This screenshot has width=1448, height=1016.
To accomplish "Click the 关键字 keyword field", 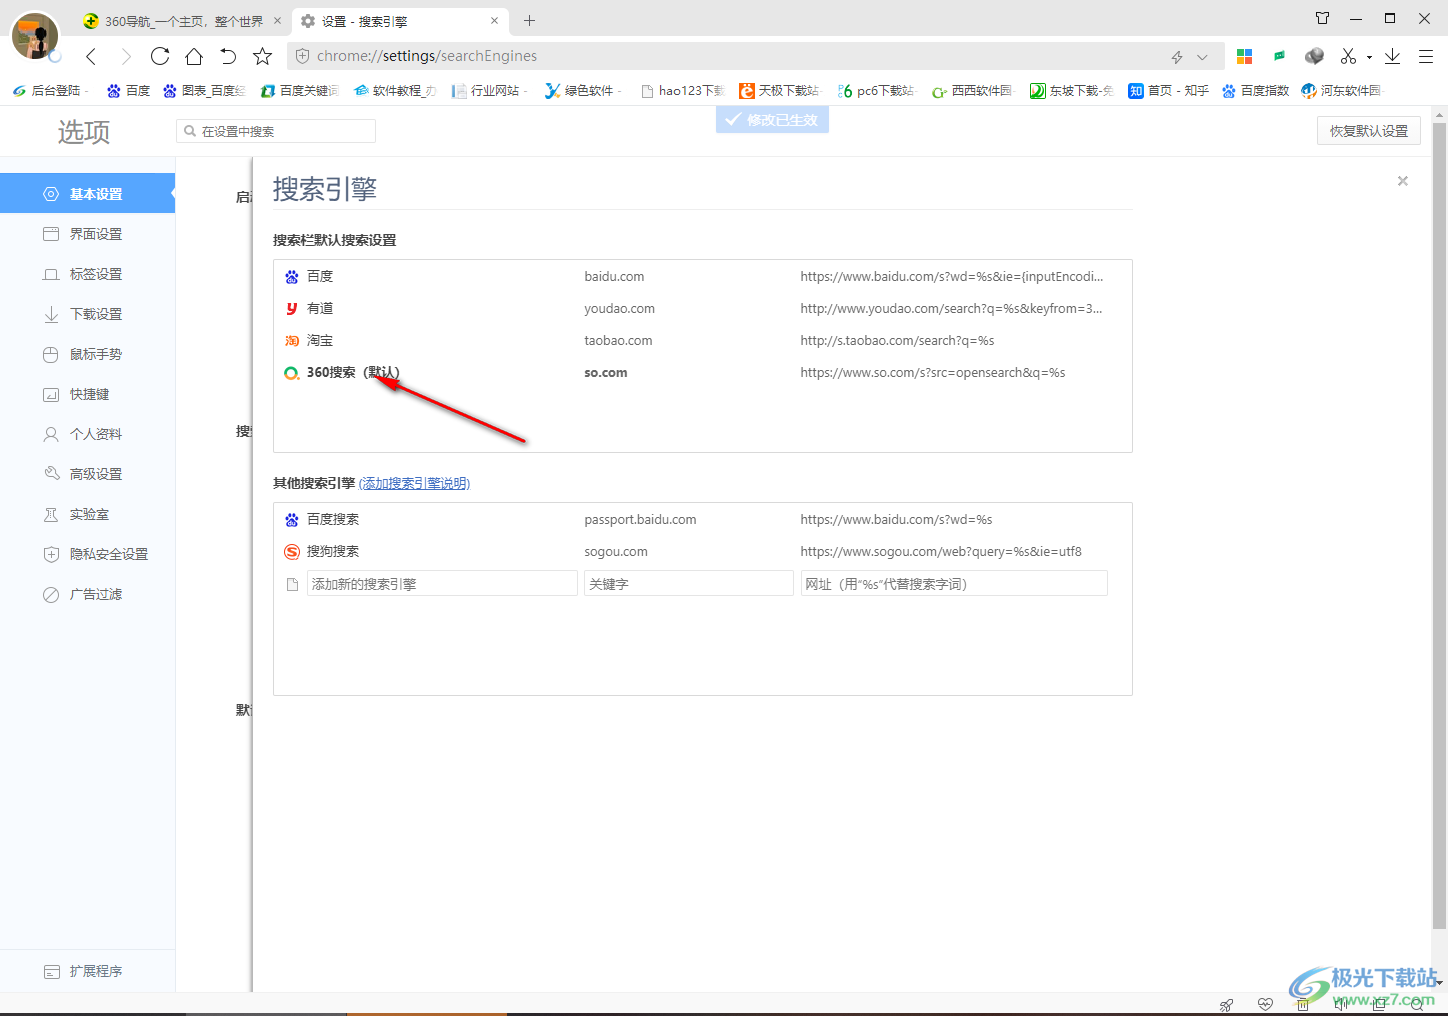I will (689, 583).
